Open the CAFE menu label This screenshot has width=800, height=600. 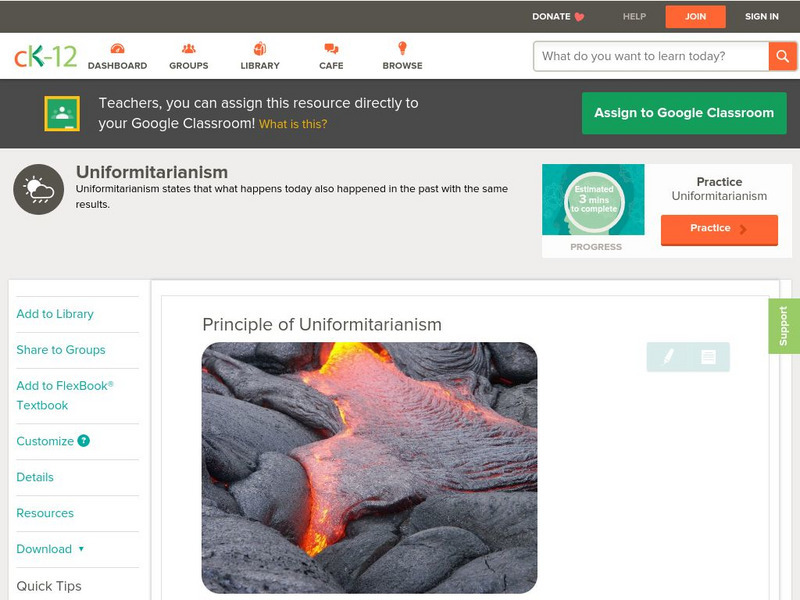(331, 66)
